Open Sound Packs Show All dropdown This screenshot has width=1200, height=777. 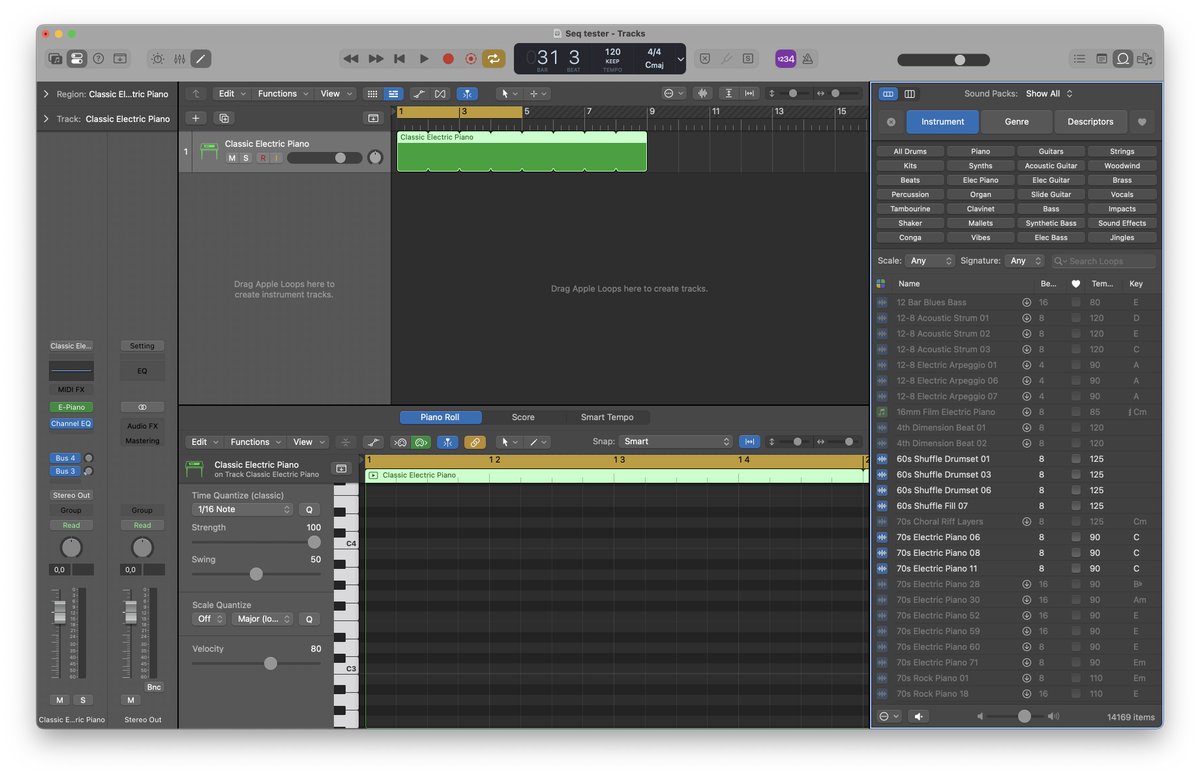pos(1049,94)
